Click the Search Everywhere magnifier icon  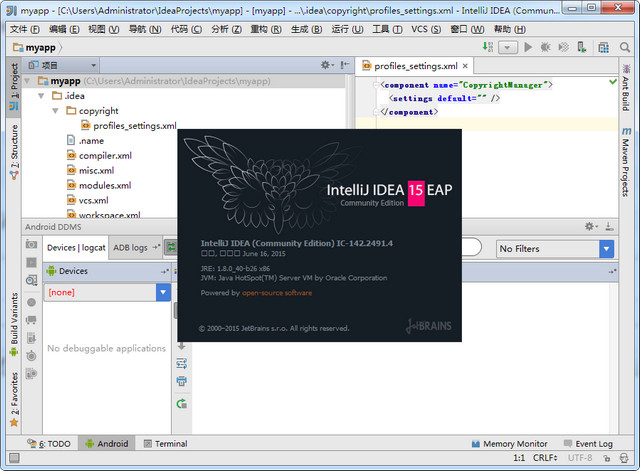click(x=624, y=47)
